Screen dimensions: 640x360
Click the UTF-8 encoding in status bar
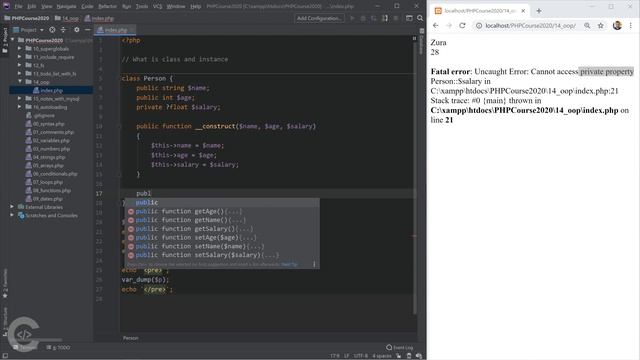click(360, 356)
